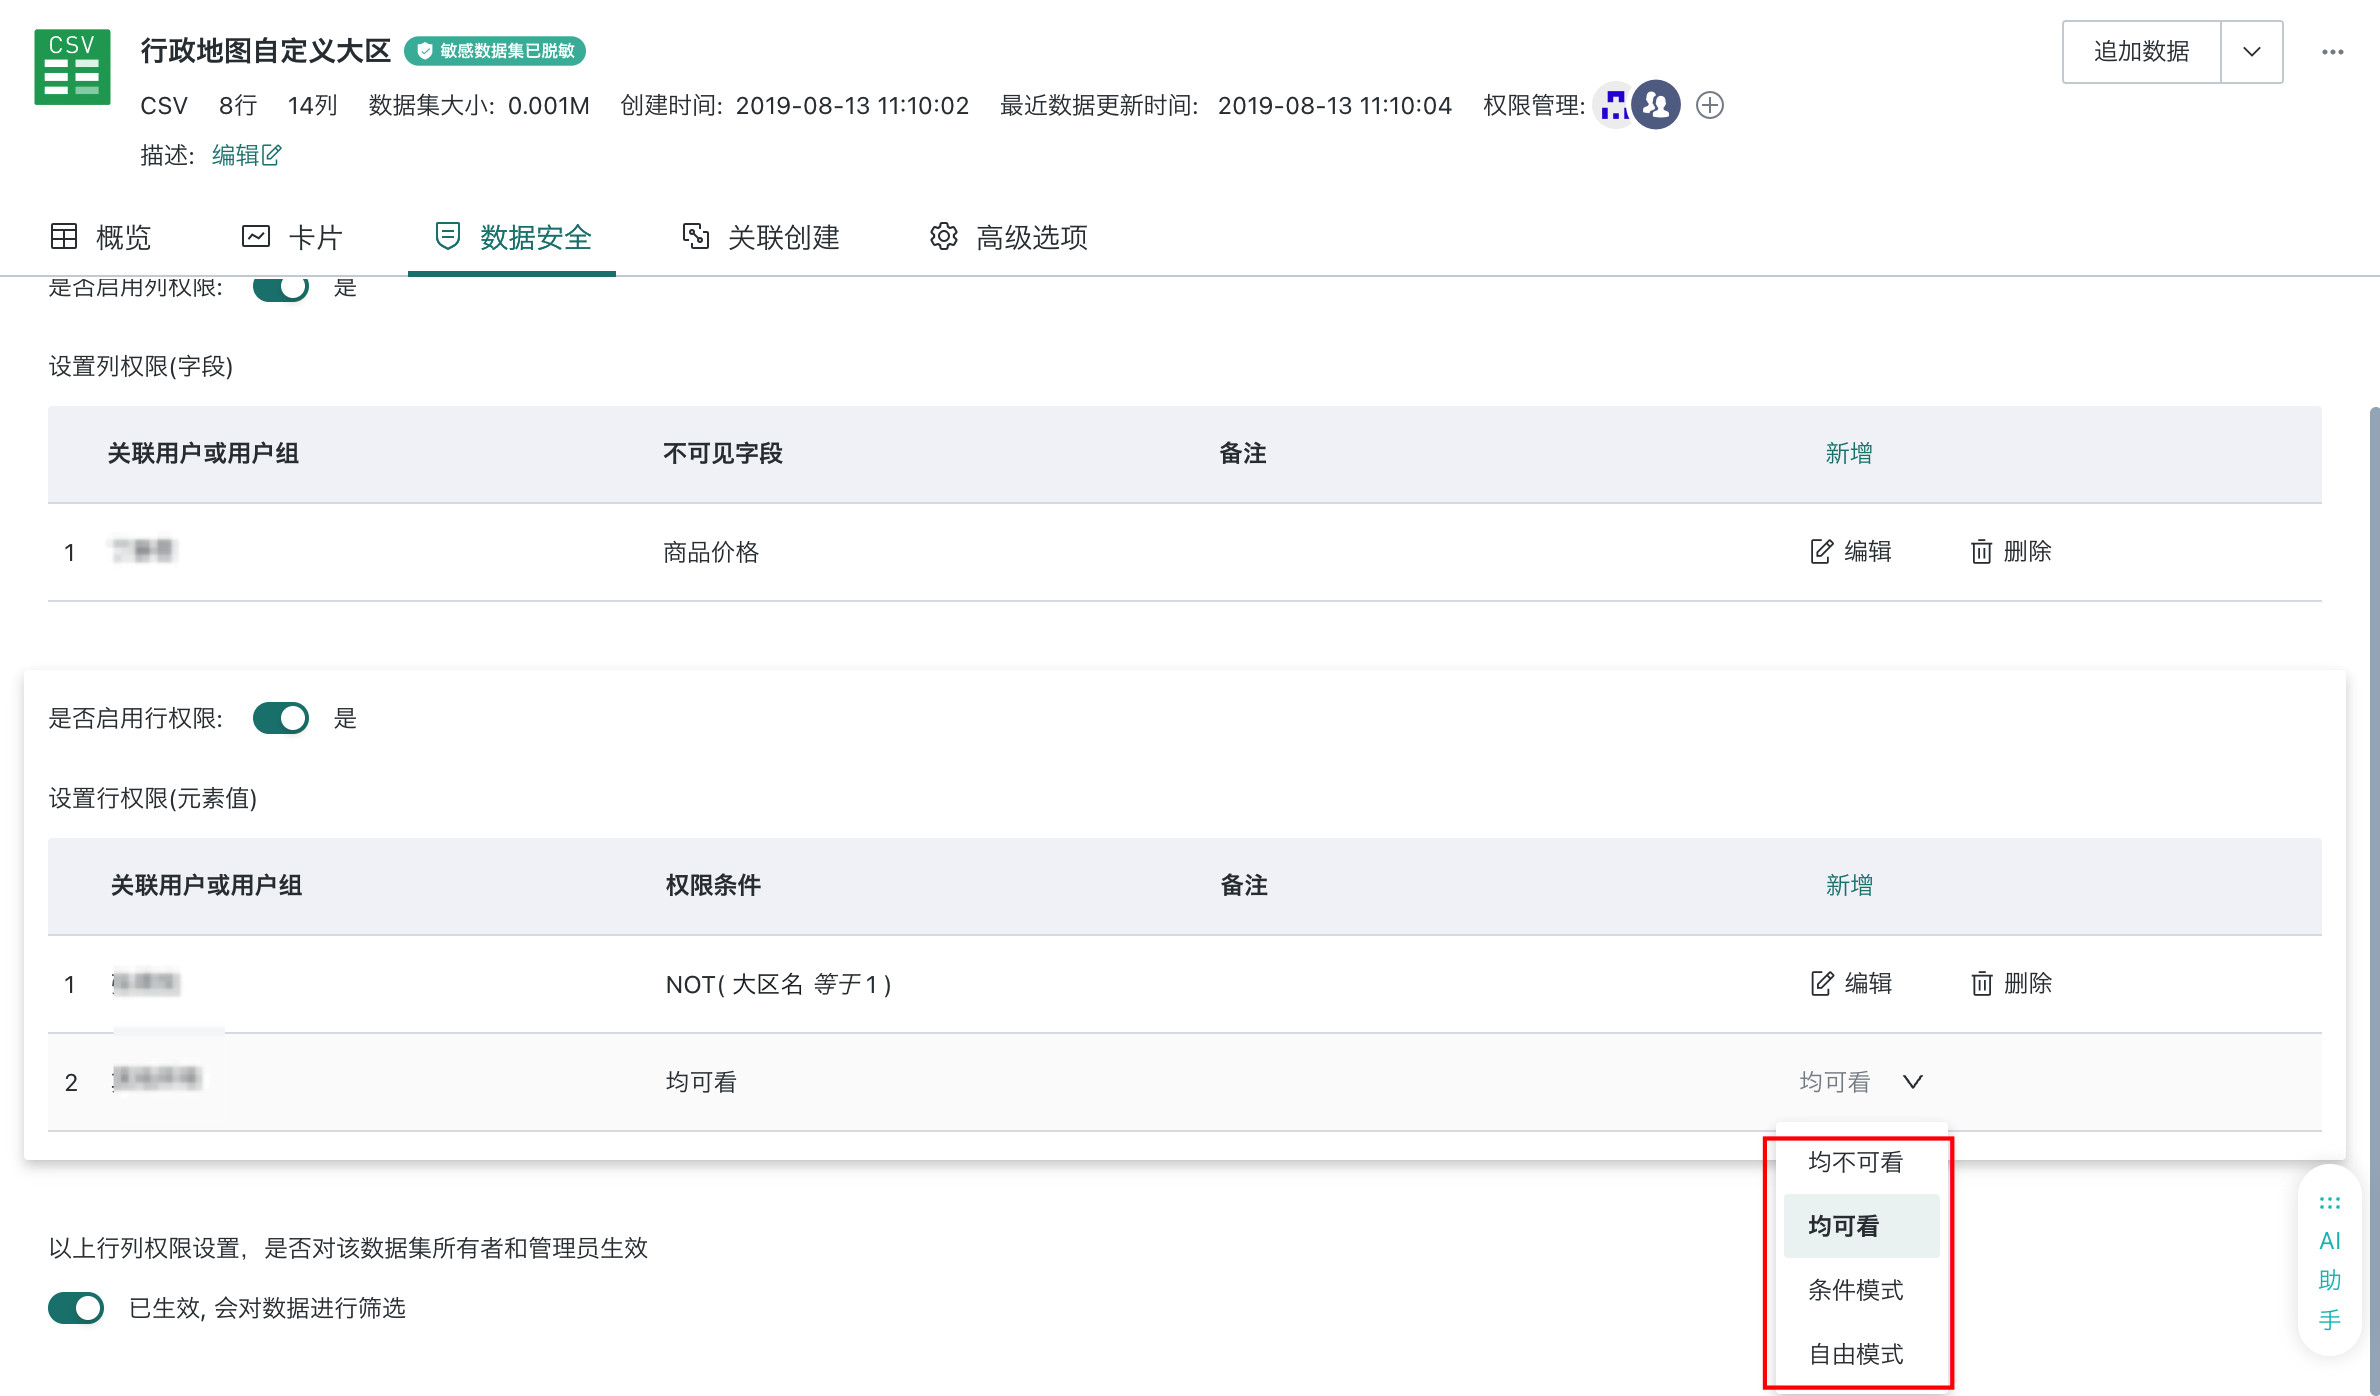This screenshot has width=2380, height=1396.
Task: Click 新增 in the row permission table
Action: [1848, 885]
